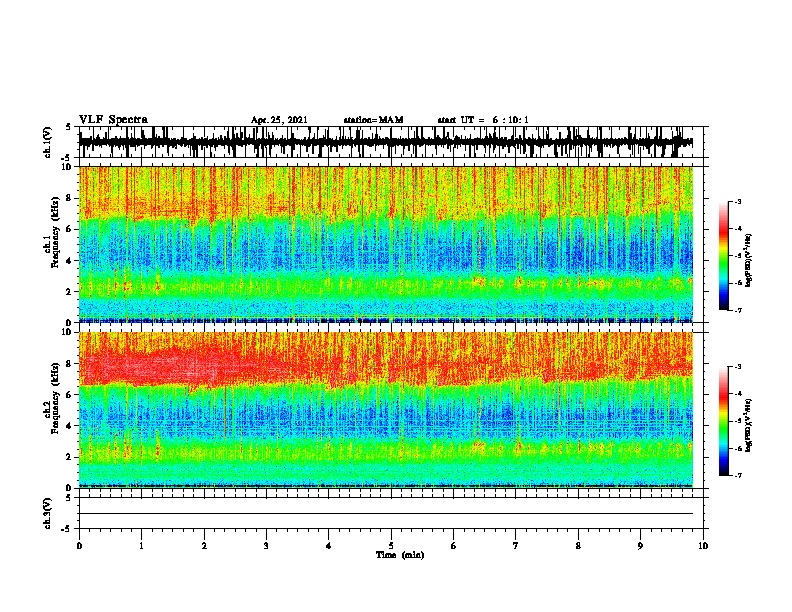The image size is (792, 612).
Task: Click the "4" kHz tick of the ch.1 spectrogram
Action: (70, 260)
